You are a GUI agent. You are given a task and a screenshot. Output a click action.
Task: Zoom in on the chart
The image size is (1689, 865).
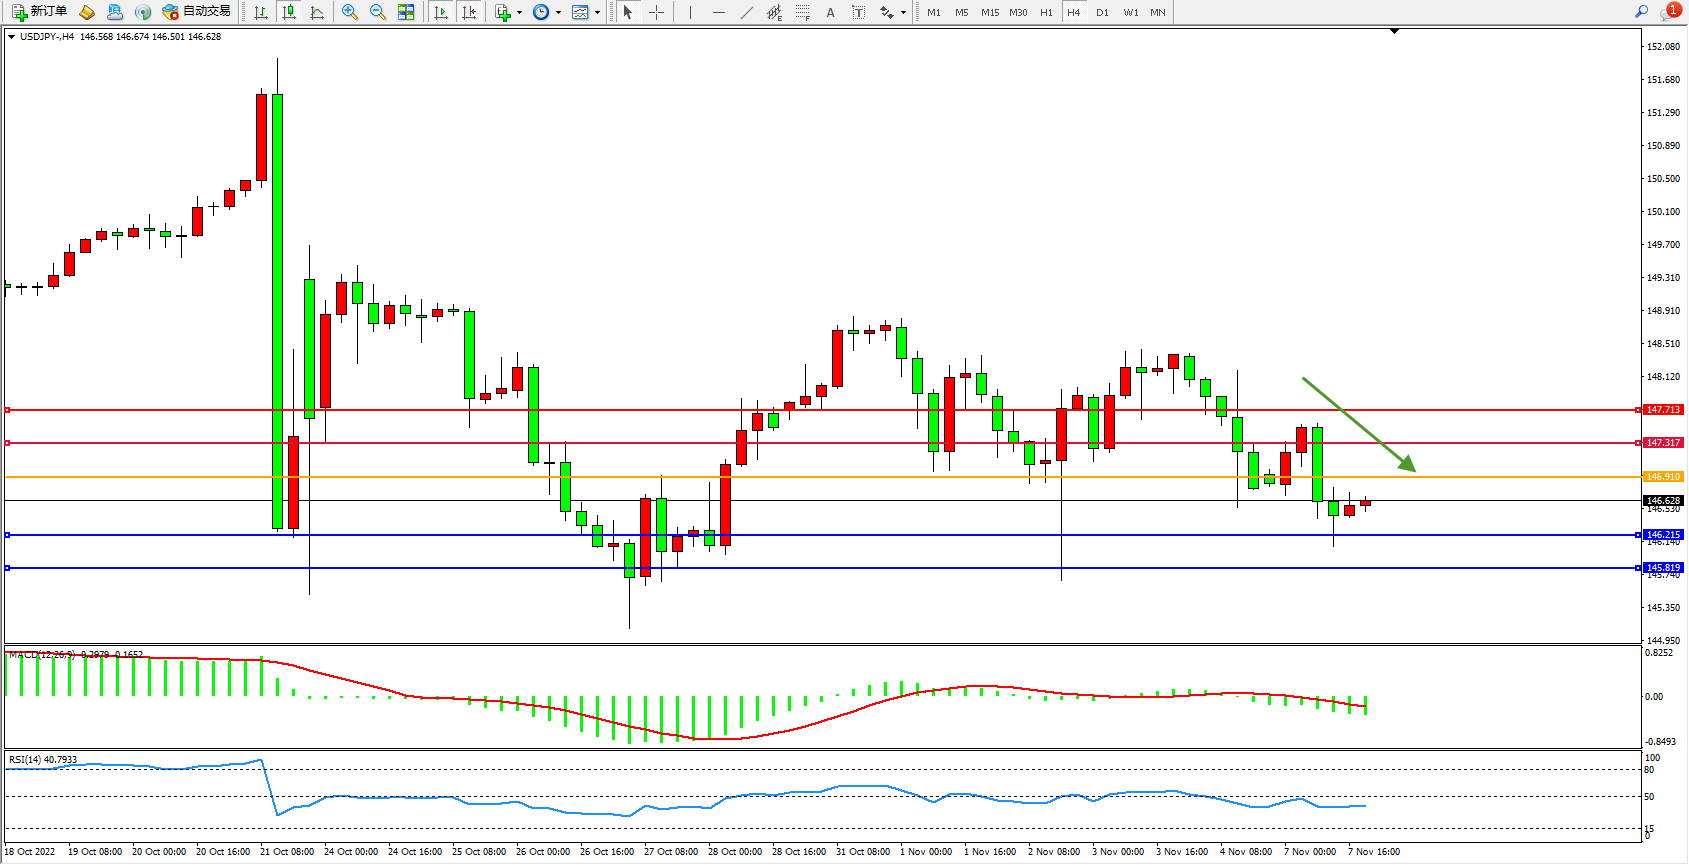pyautogui.click(x=350, y=12)
